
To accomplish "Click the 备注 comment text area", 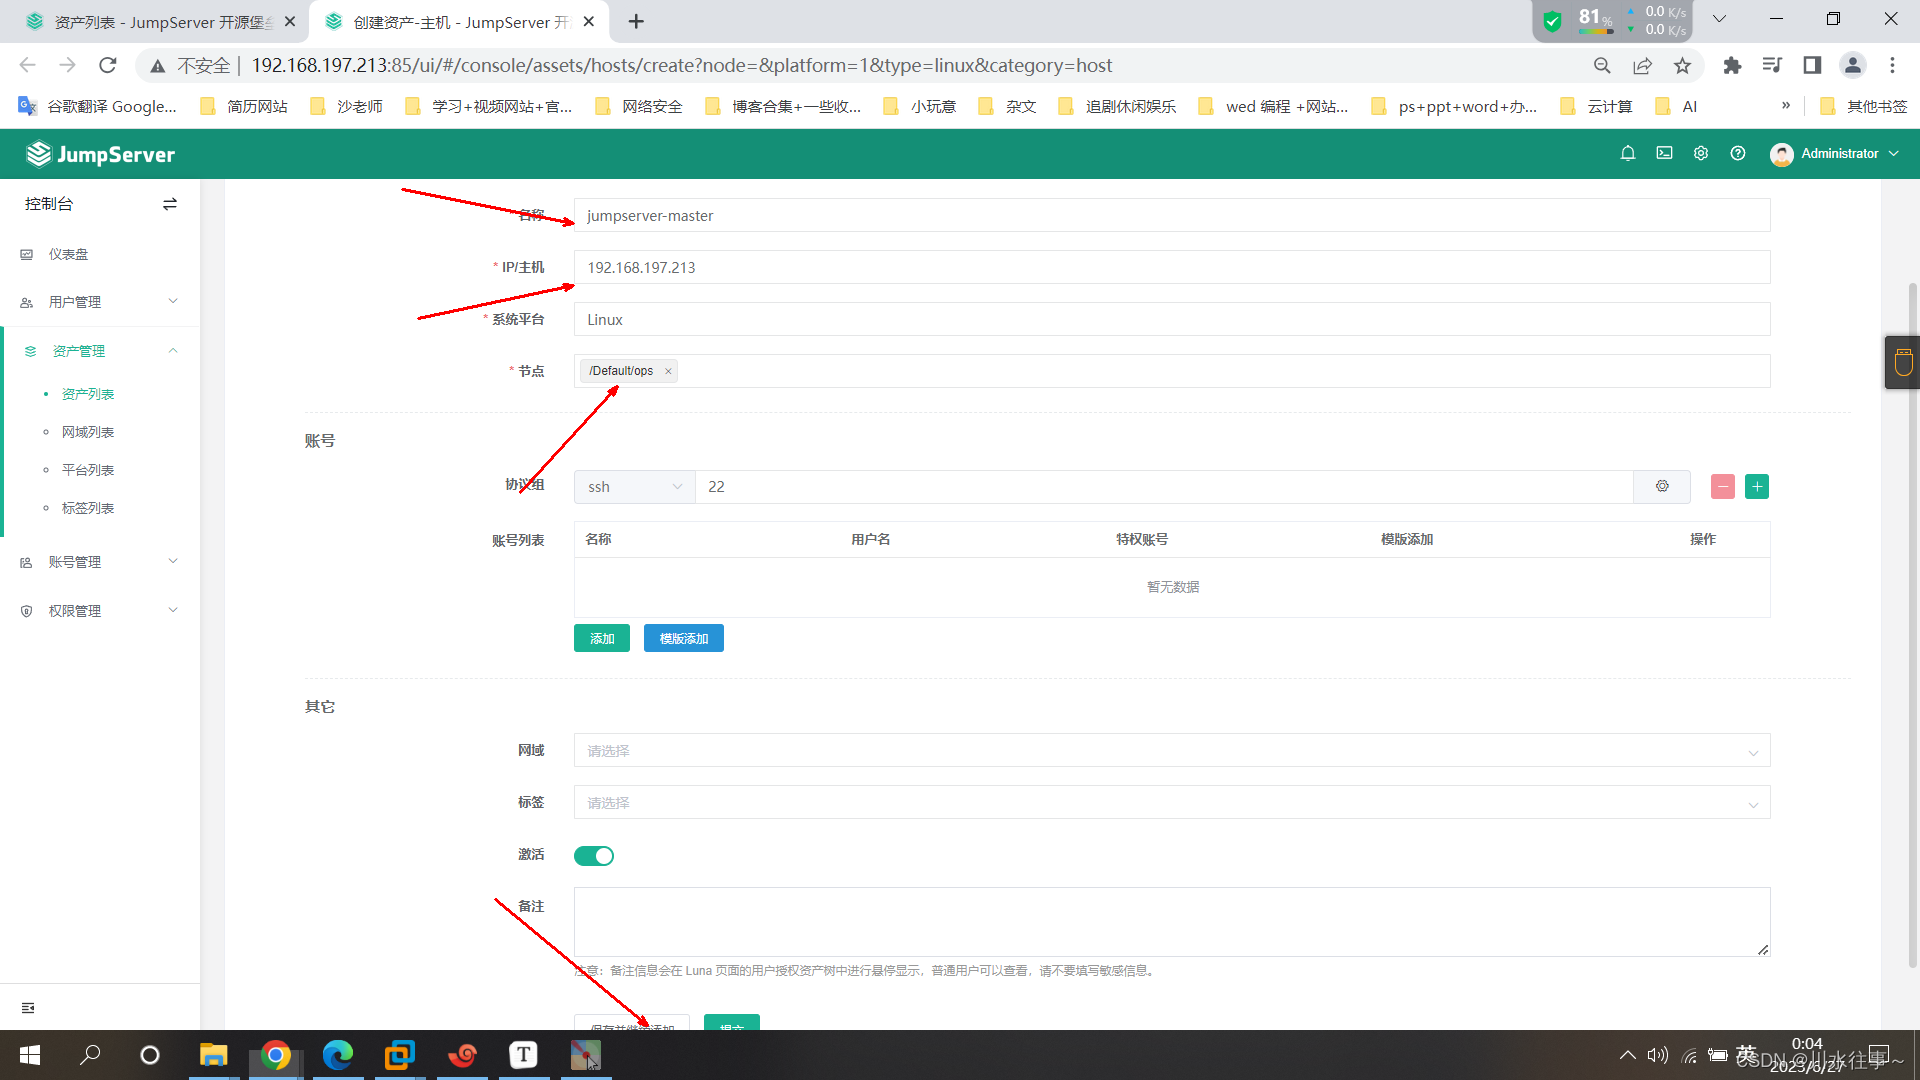I will click(1171, 921).
